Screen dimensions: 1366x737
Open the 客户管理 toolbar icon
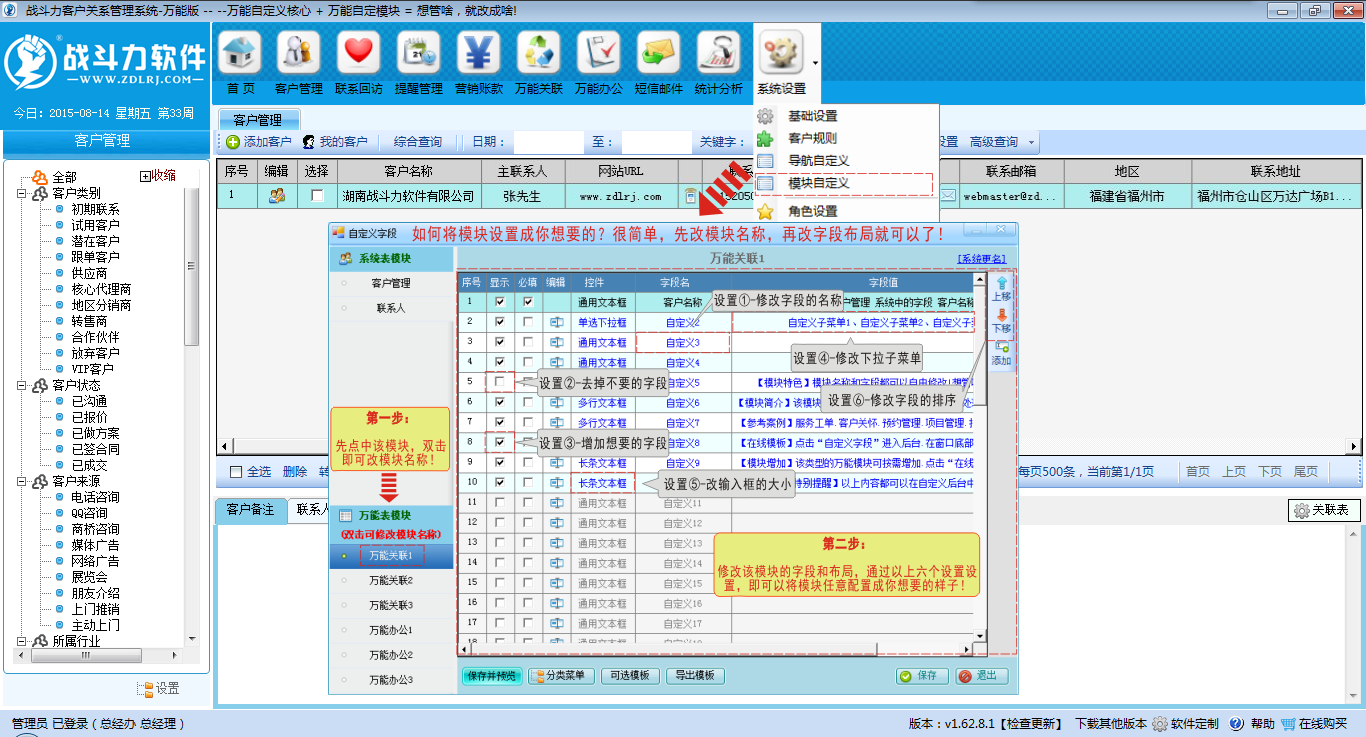[x=298, y=53]
